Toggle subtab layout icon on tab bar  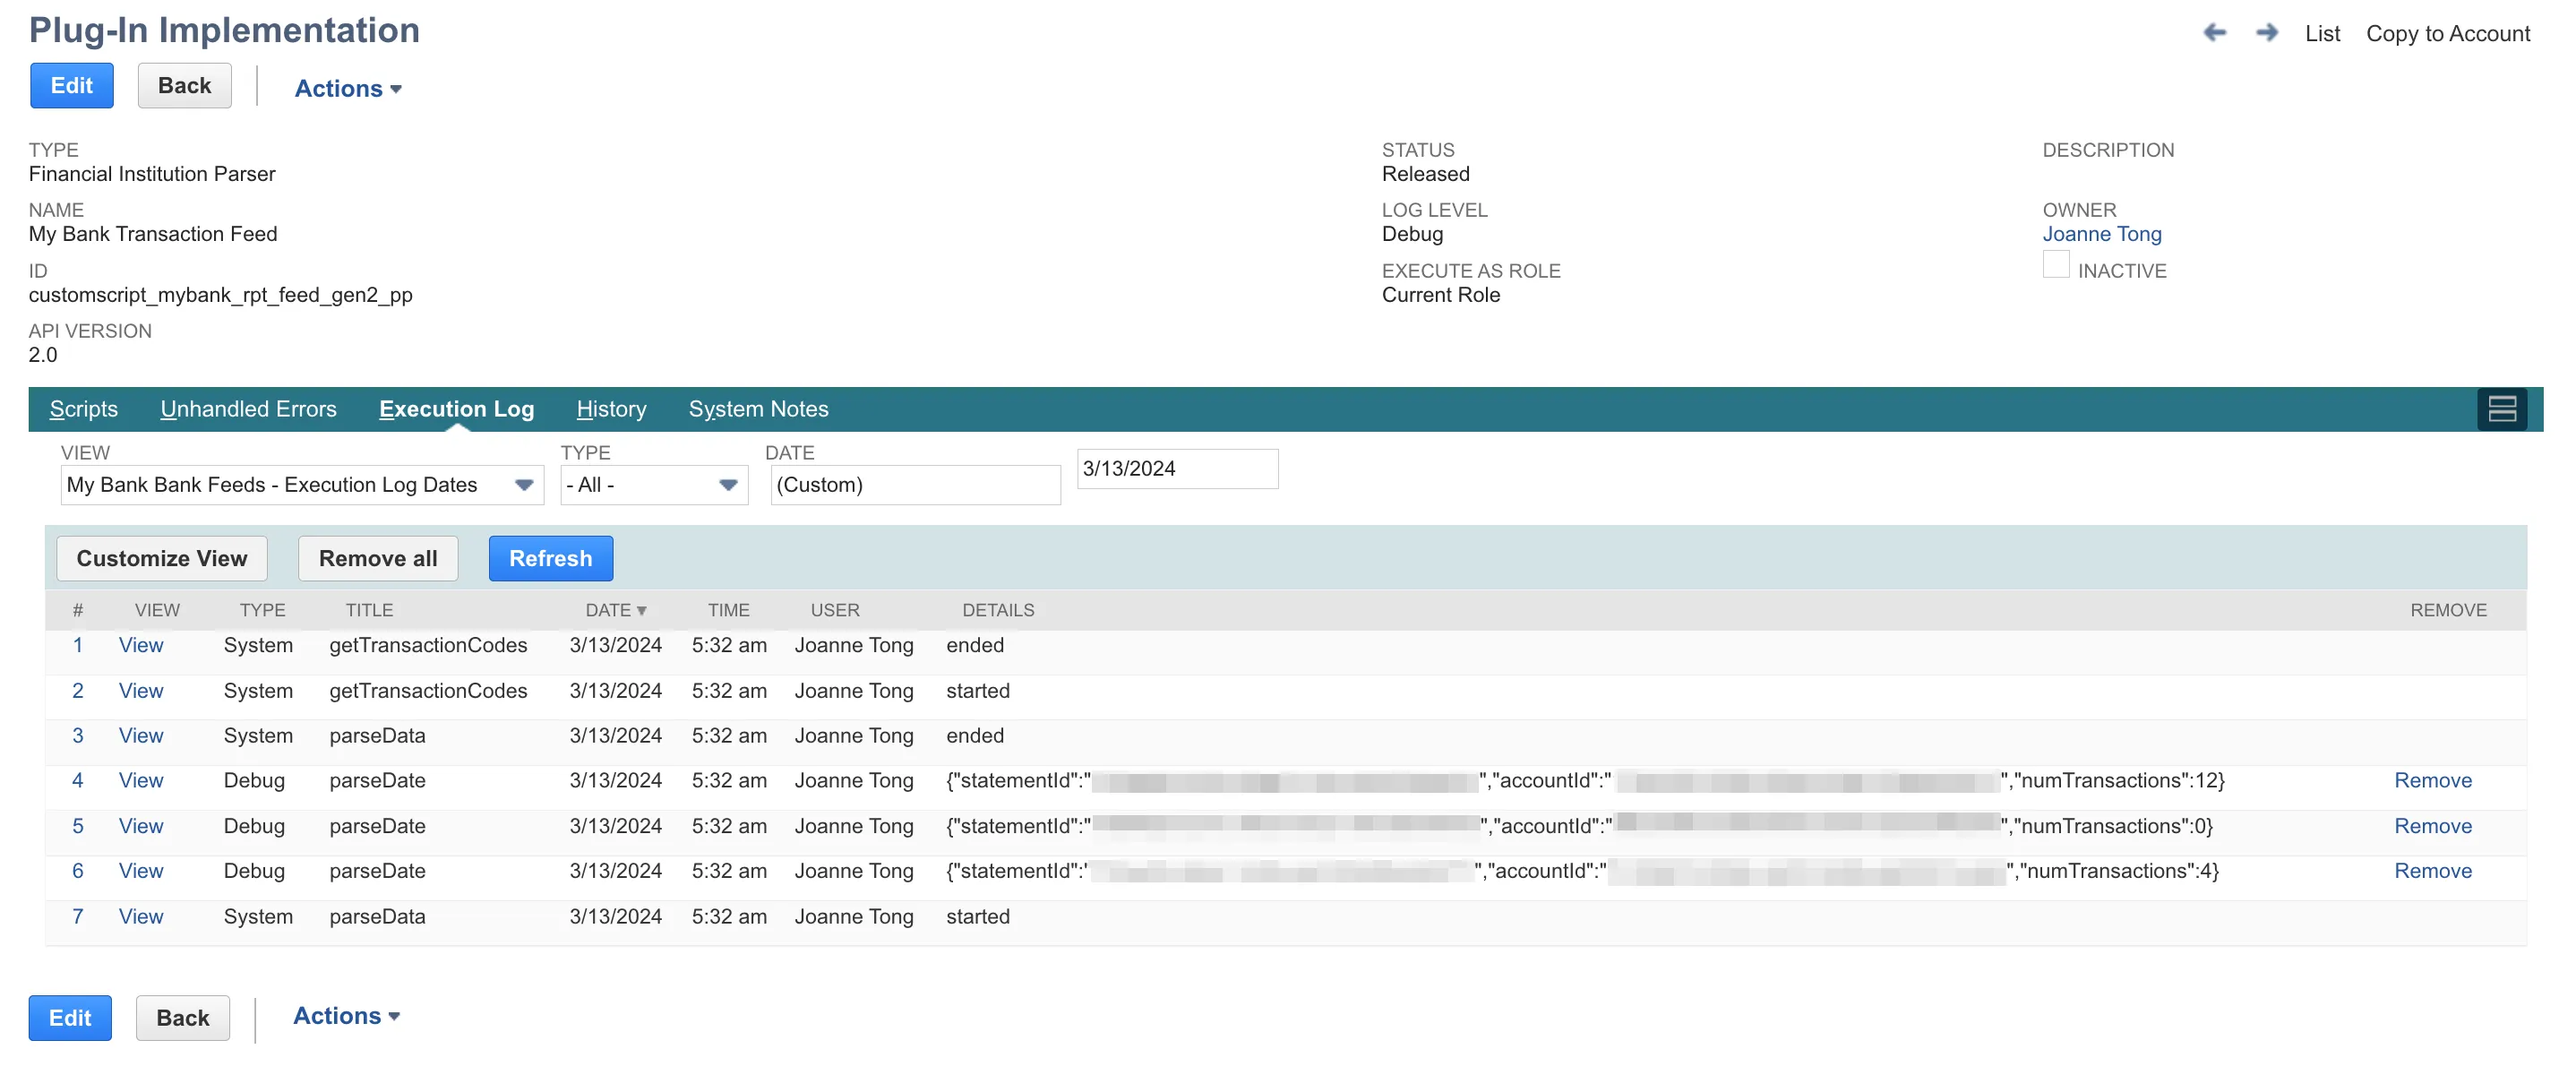[2502, 409]
